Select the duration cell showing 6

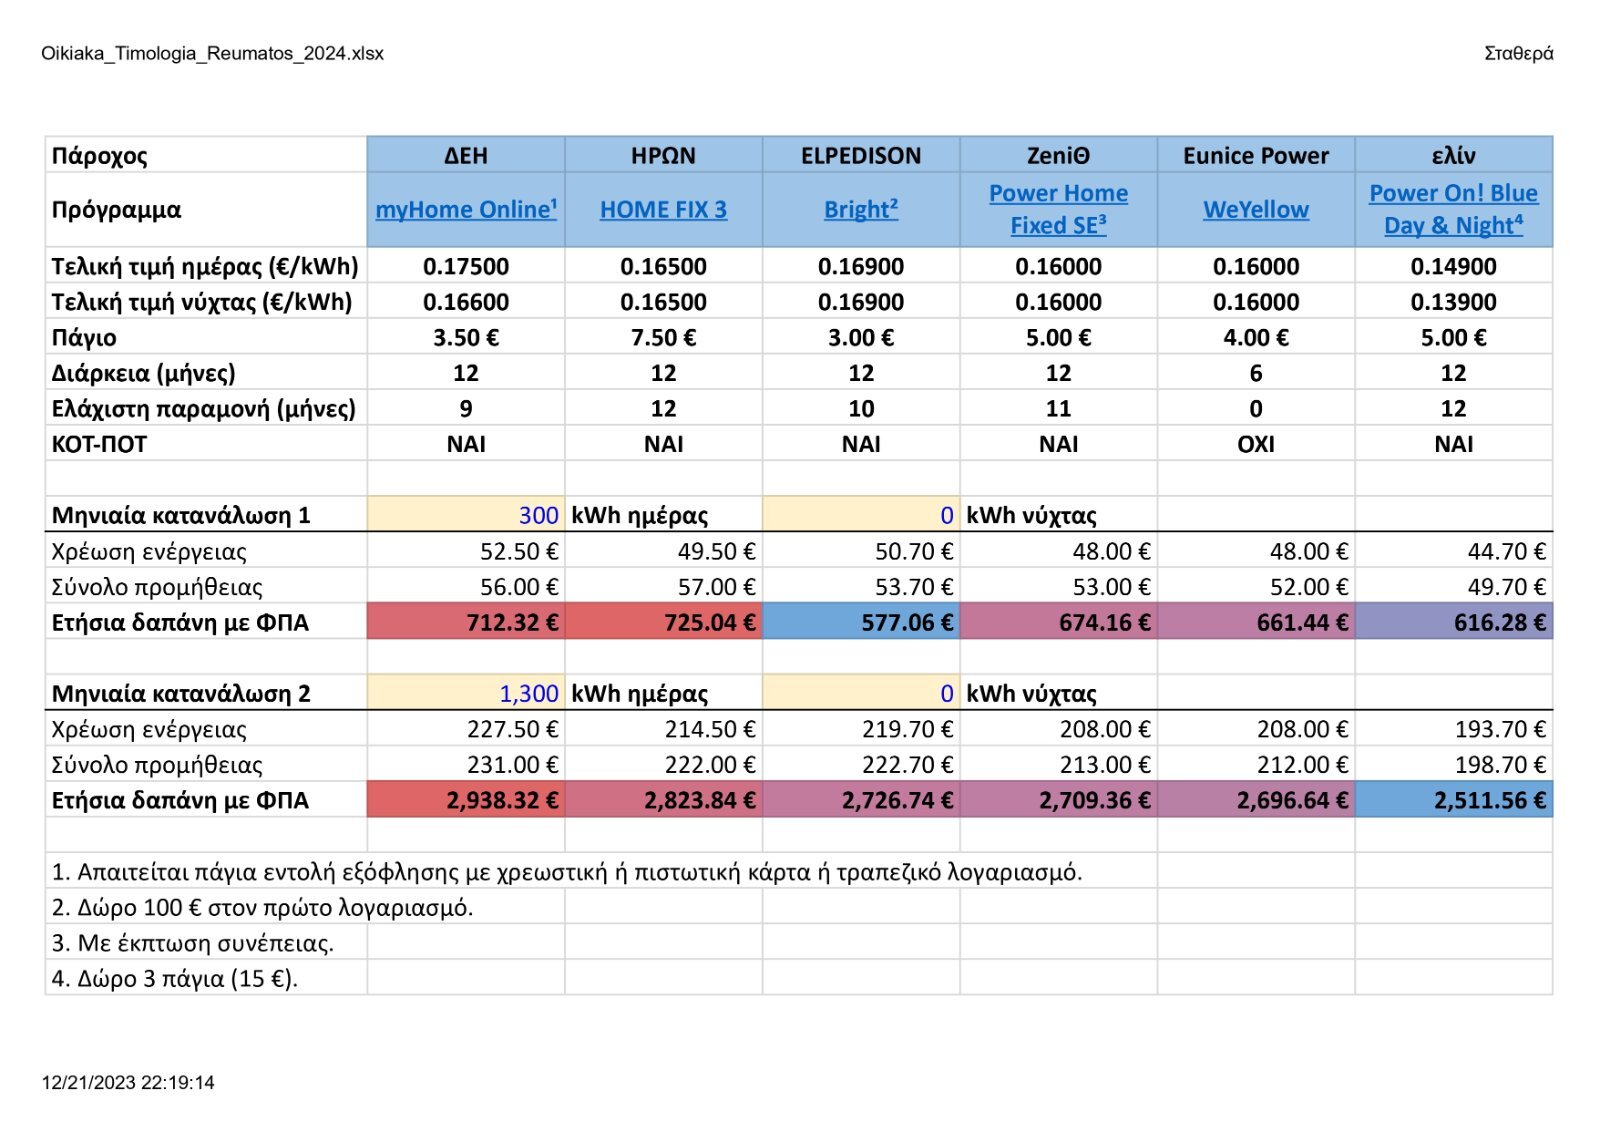[x=1256, y=372]
